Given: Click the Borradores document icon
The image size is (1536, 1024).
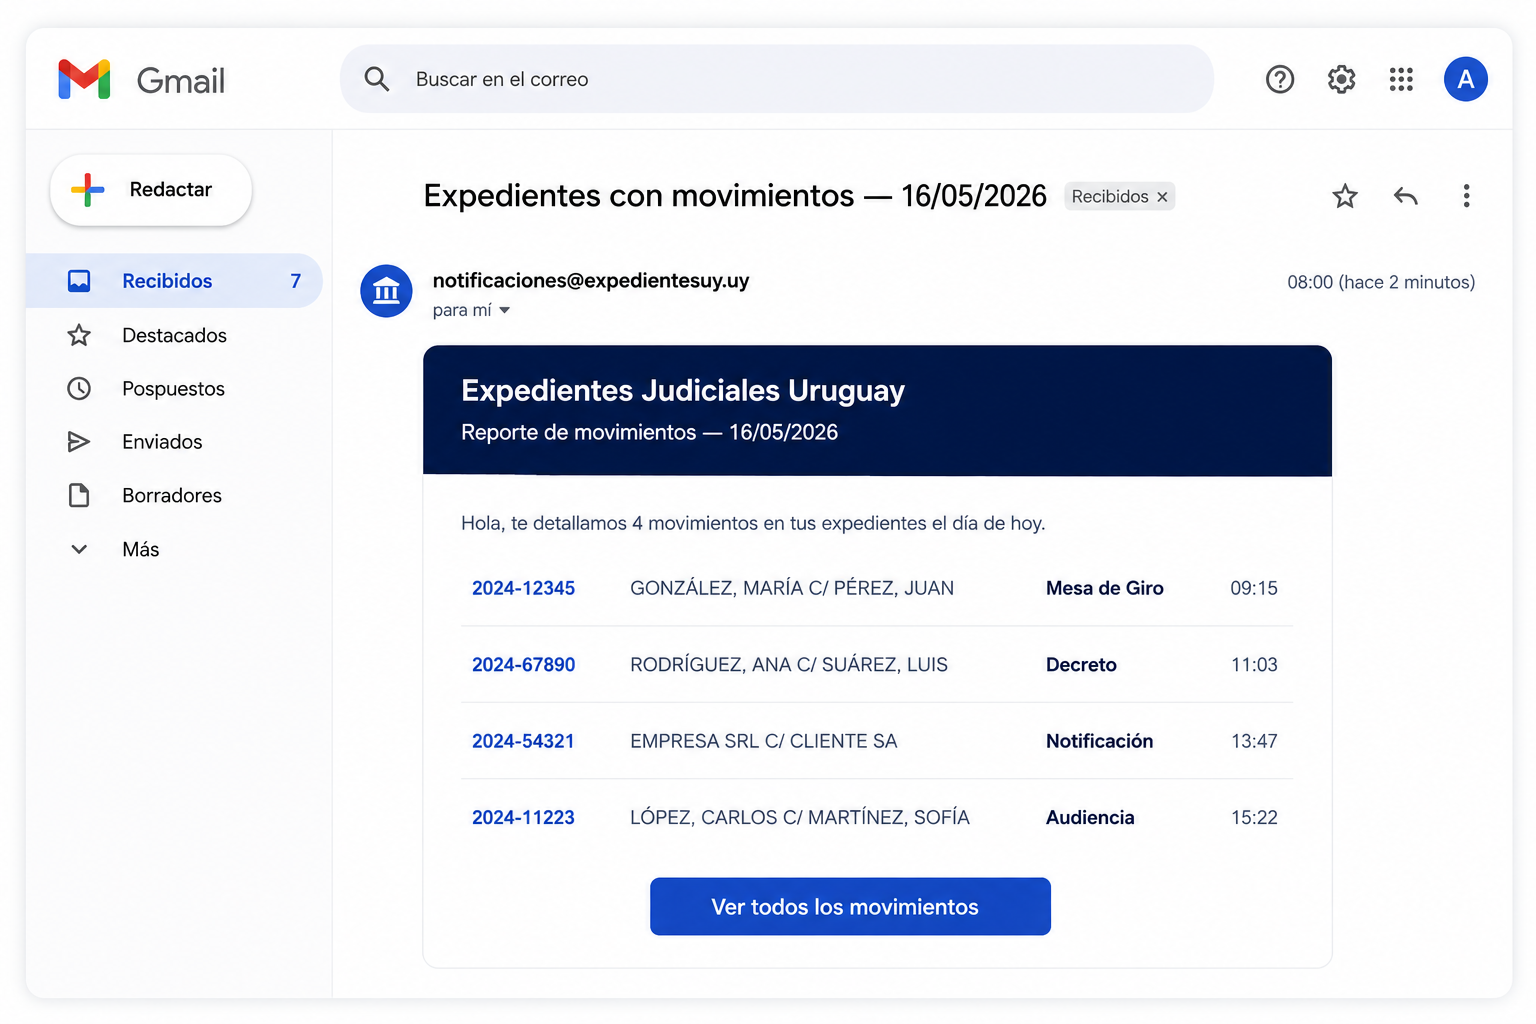Looking at the screenshot, I should coord(79,495).
